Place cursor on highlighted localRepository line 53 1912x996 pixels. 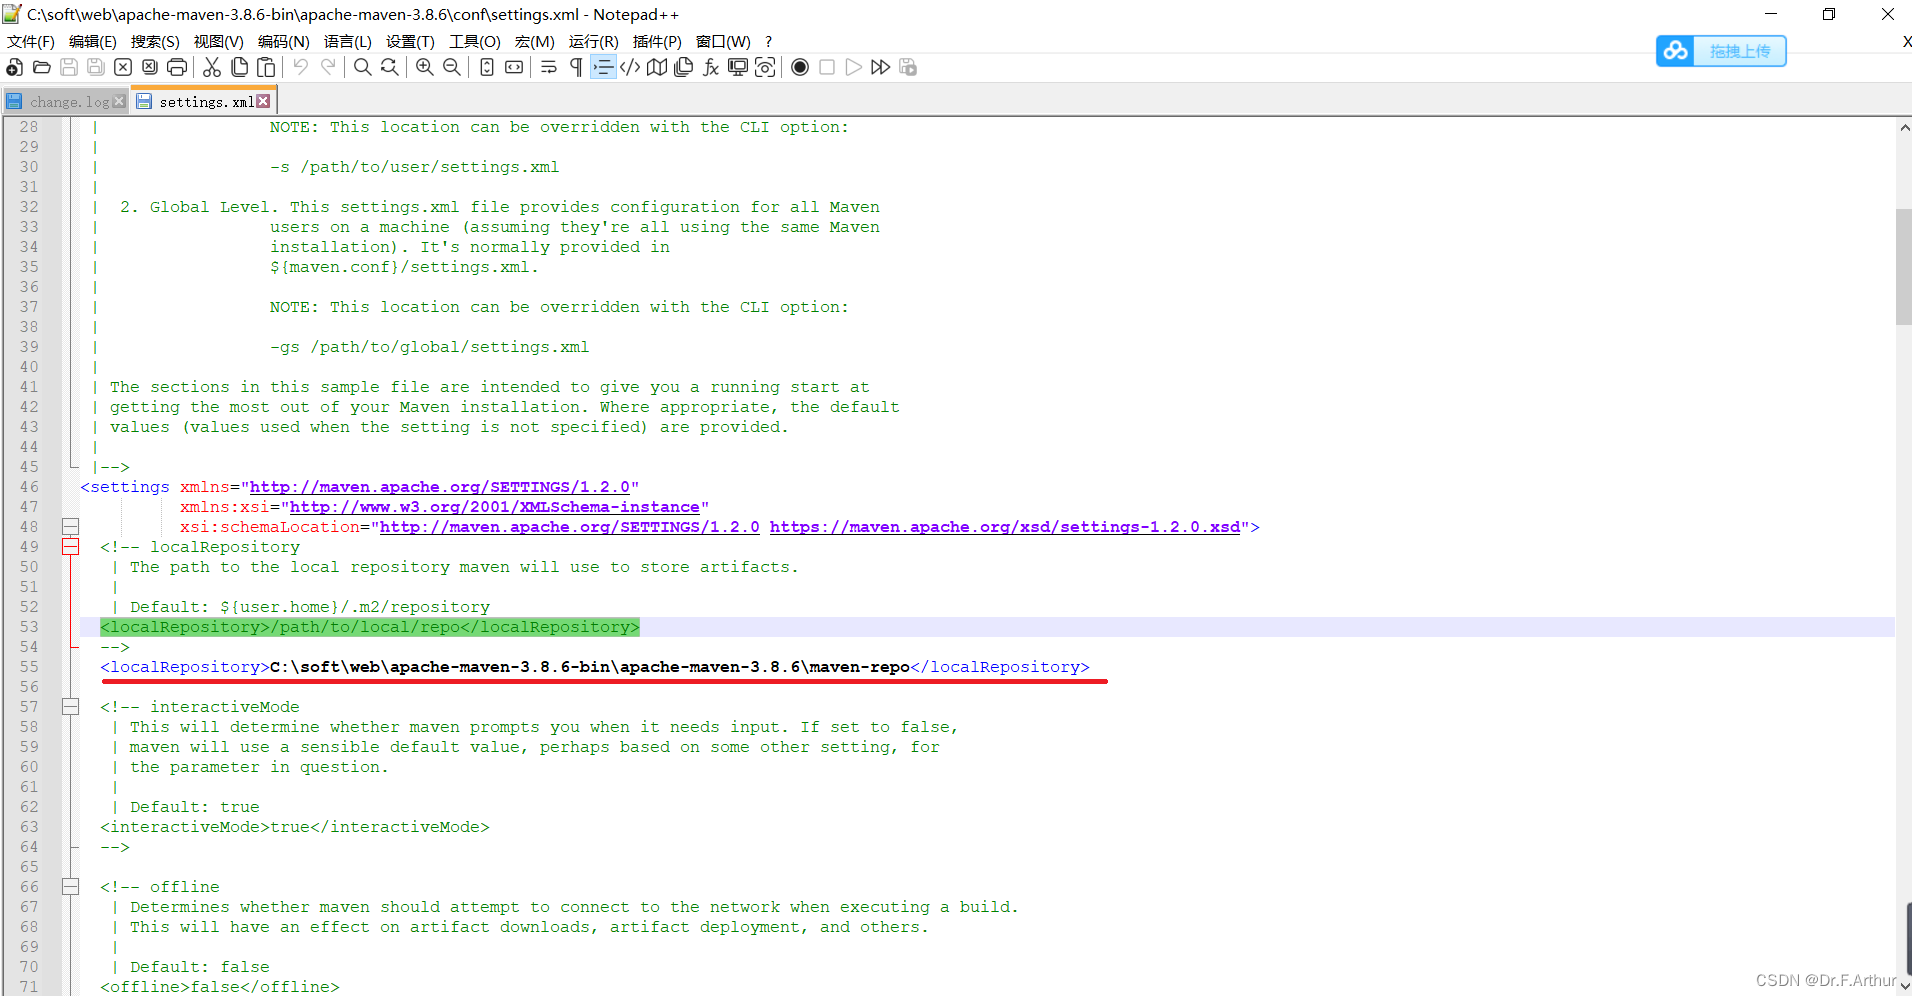[x=369, y=627]
